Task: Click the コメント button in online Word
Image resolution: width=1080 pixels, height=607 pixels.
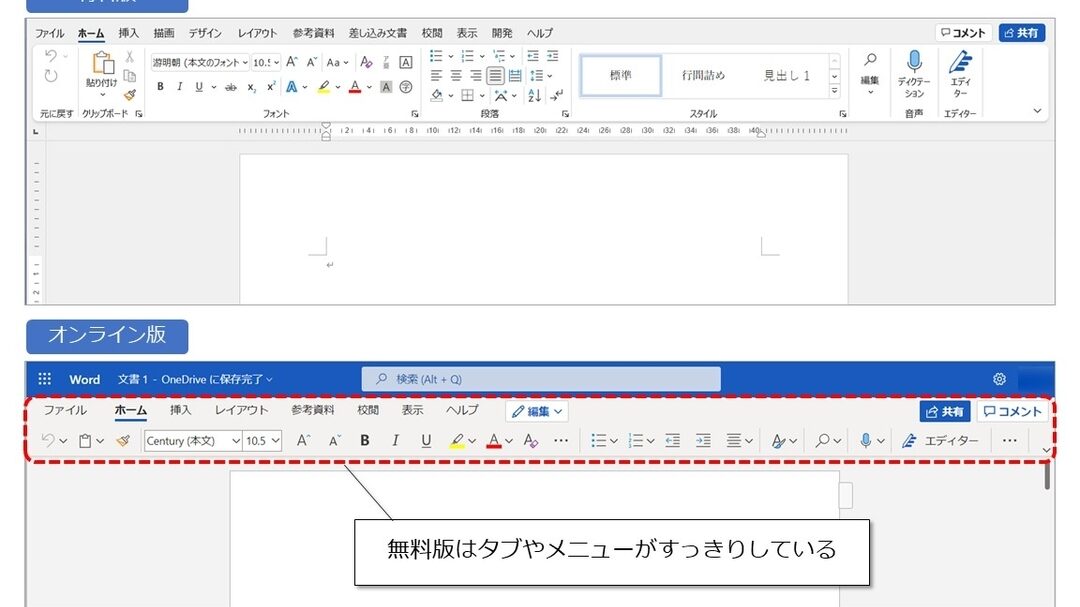Action: click(1012, 411)
